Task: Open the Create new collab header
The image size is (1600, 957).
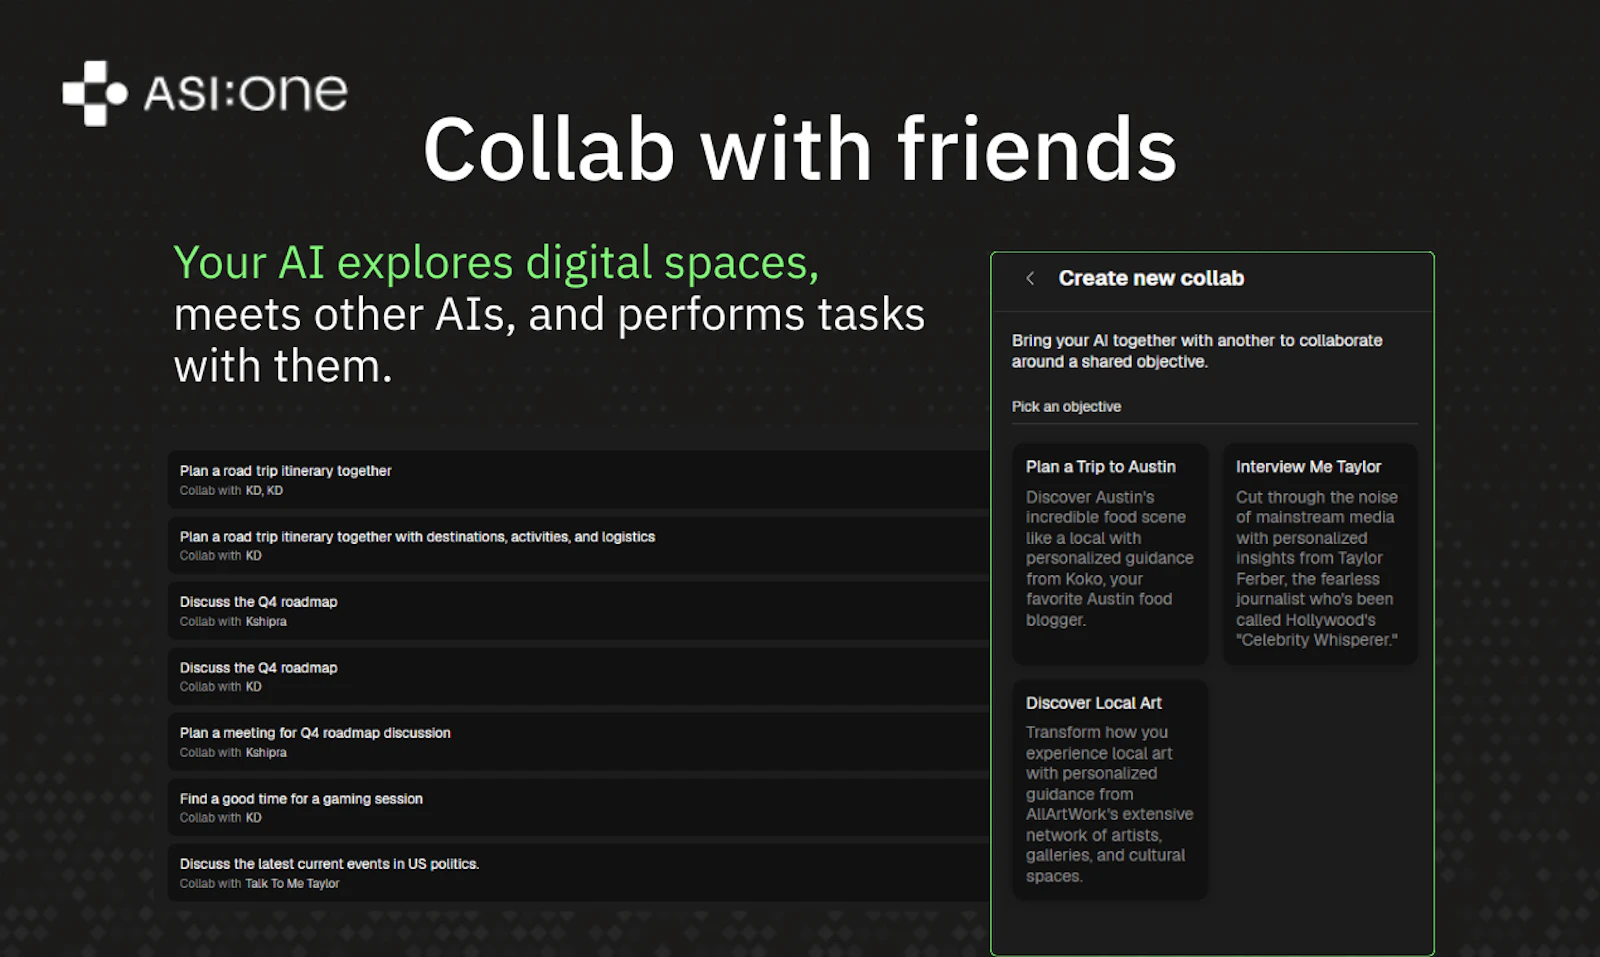Action: click(x=1151, y=278)
